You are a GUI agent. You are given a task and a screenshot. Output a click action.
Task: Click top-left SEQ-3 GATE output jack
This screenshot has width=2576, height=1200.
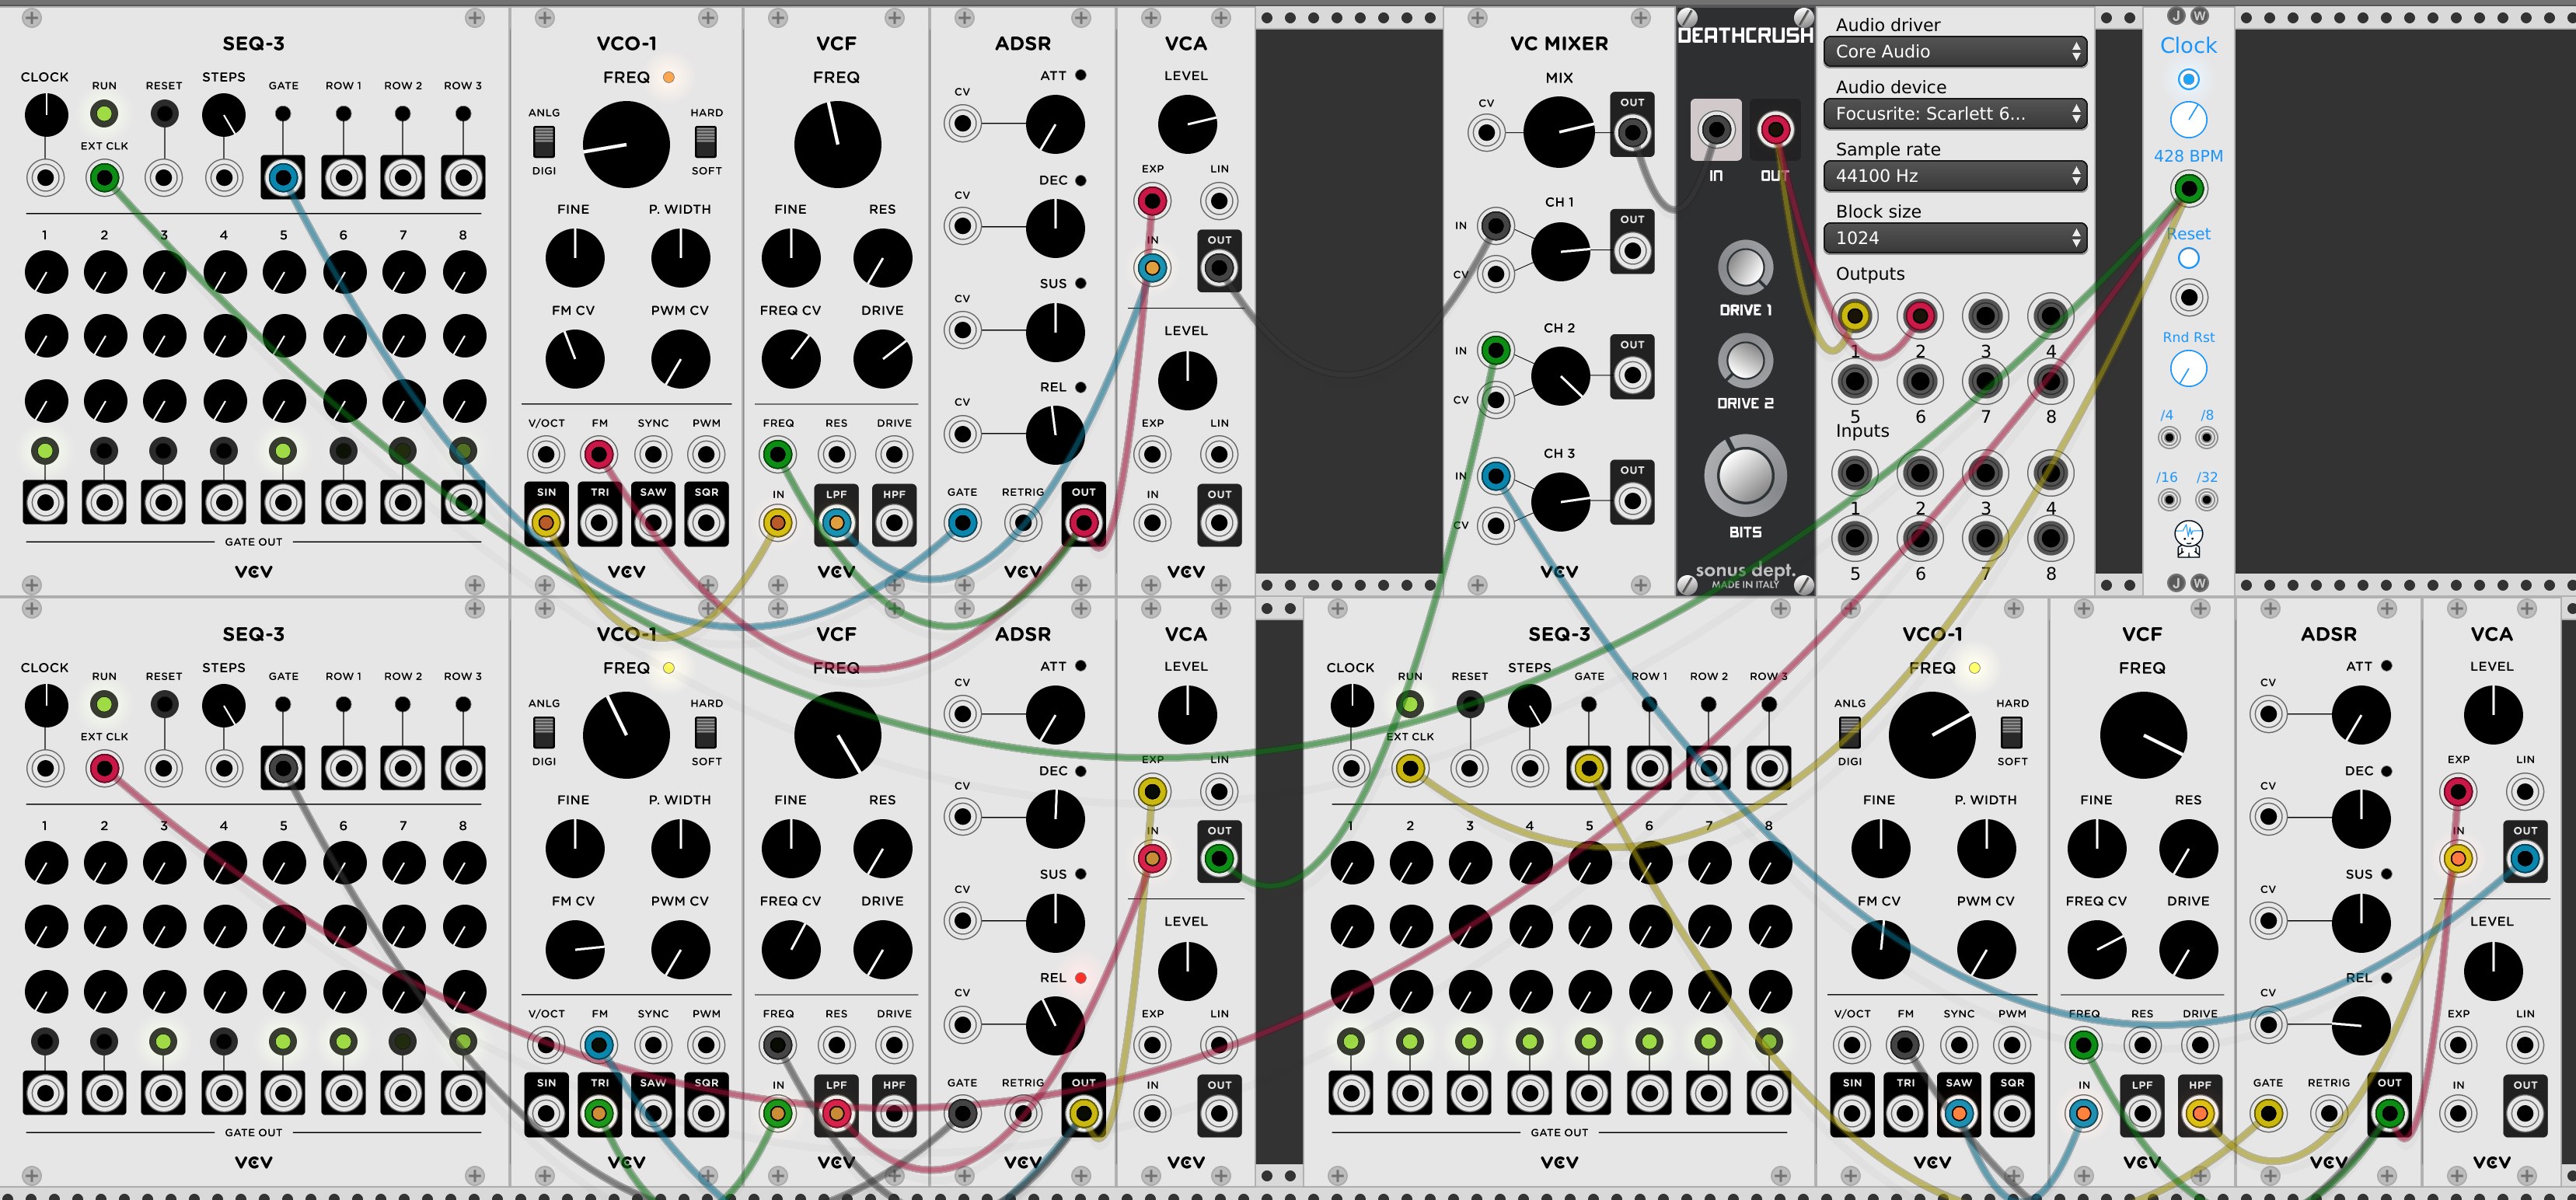click(283, 178)
